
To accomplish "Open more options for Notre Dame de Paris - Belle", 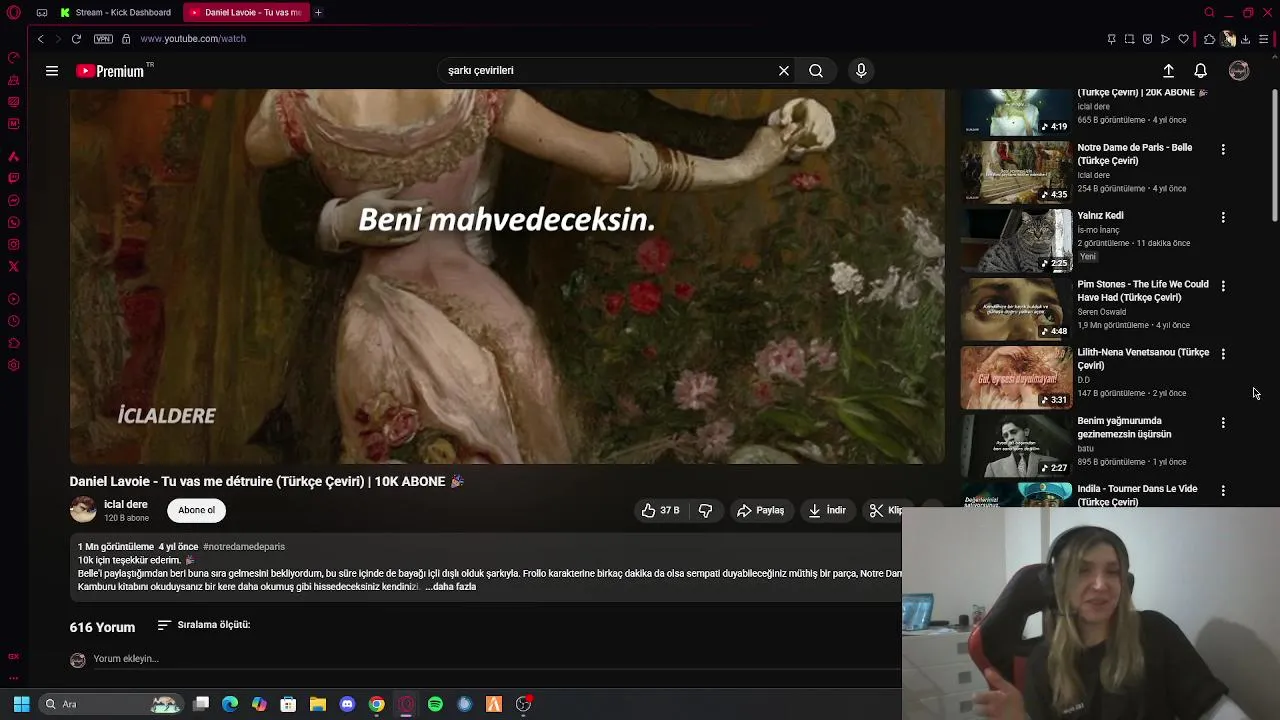I will (1223, 149).
